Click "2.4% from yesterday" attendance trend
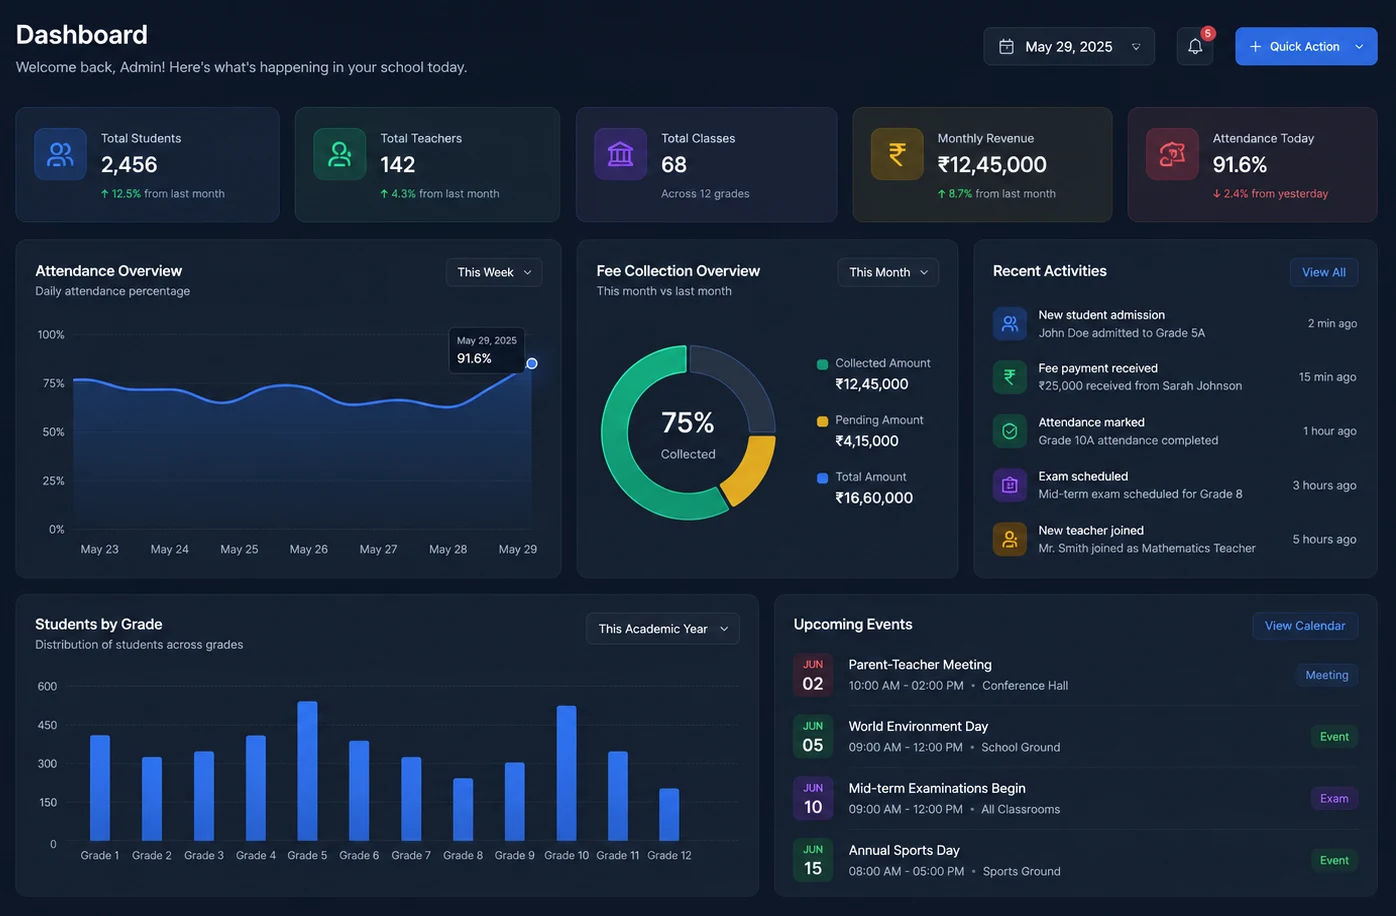 (1270, 194)
